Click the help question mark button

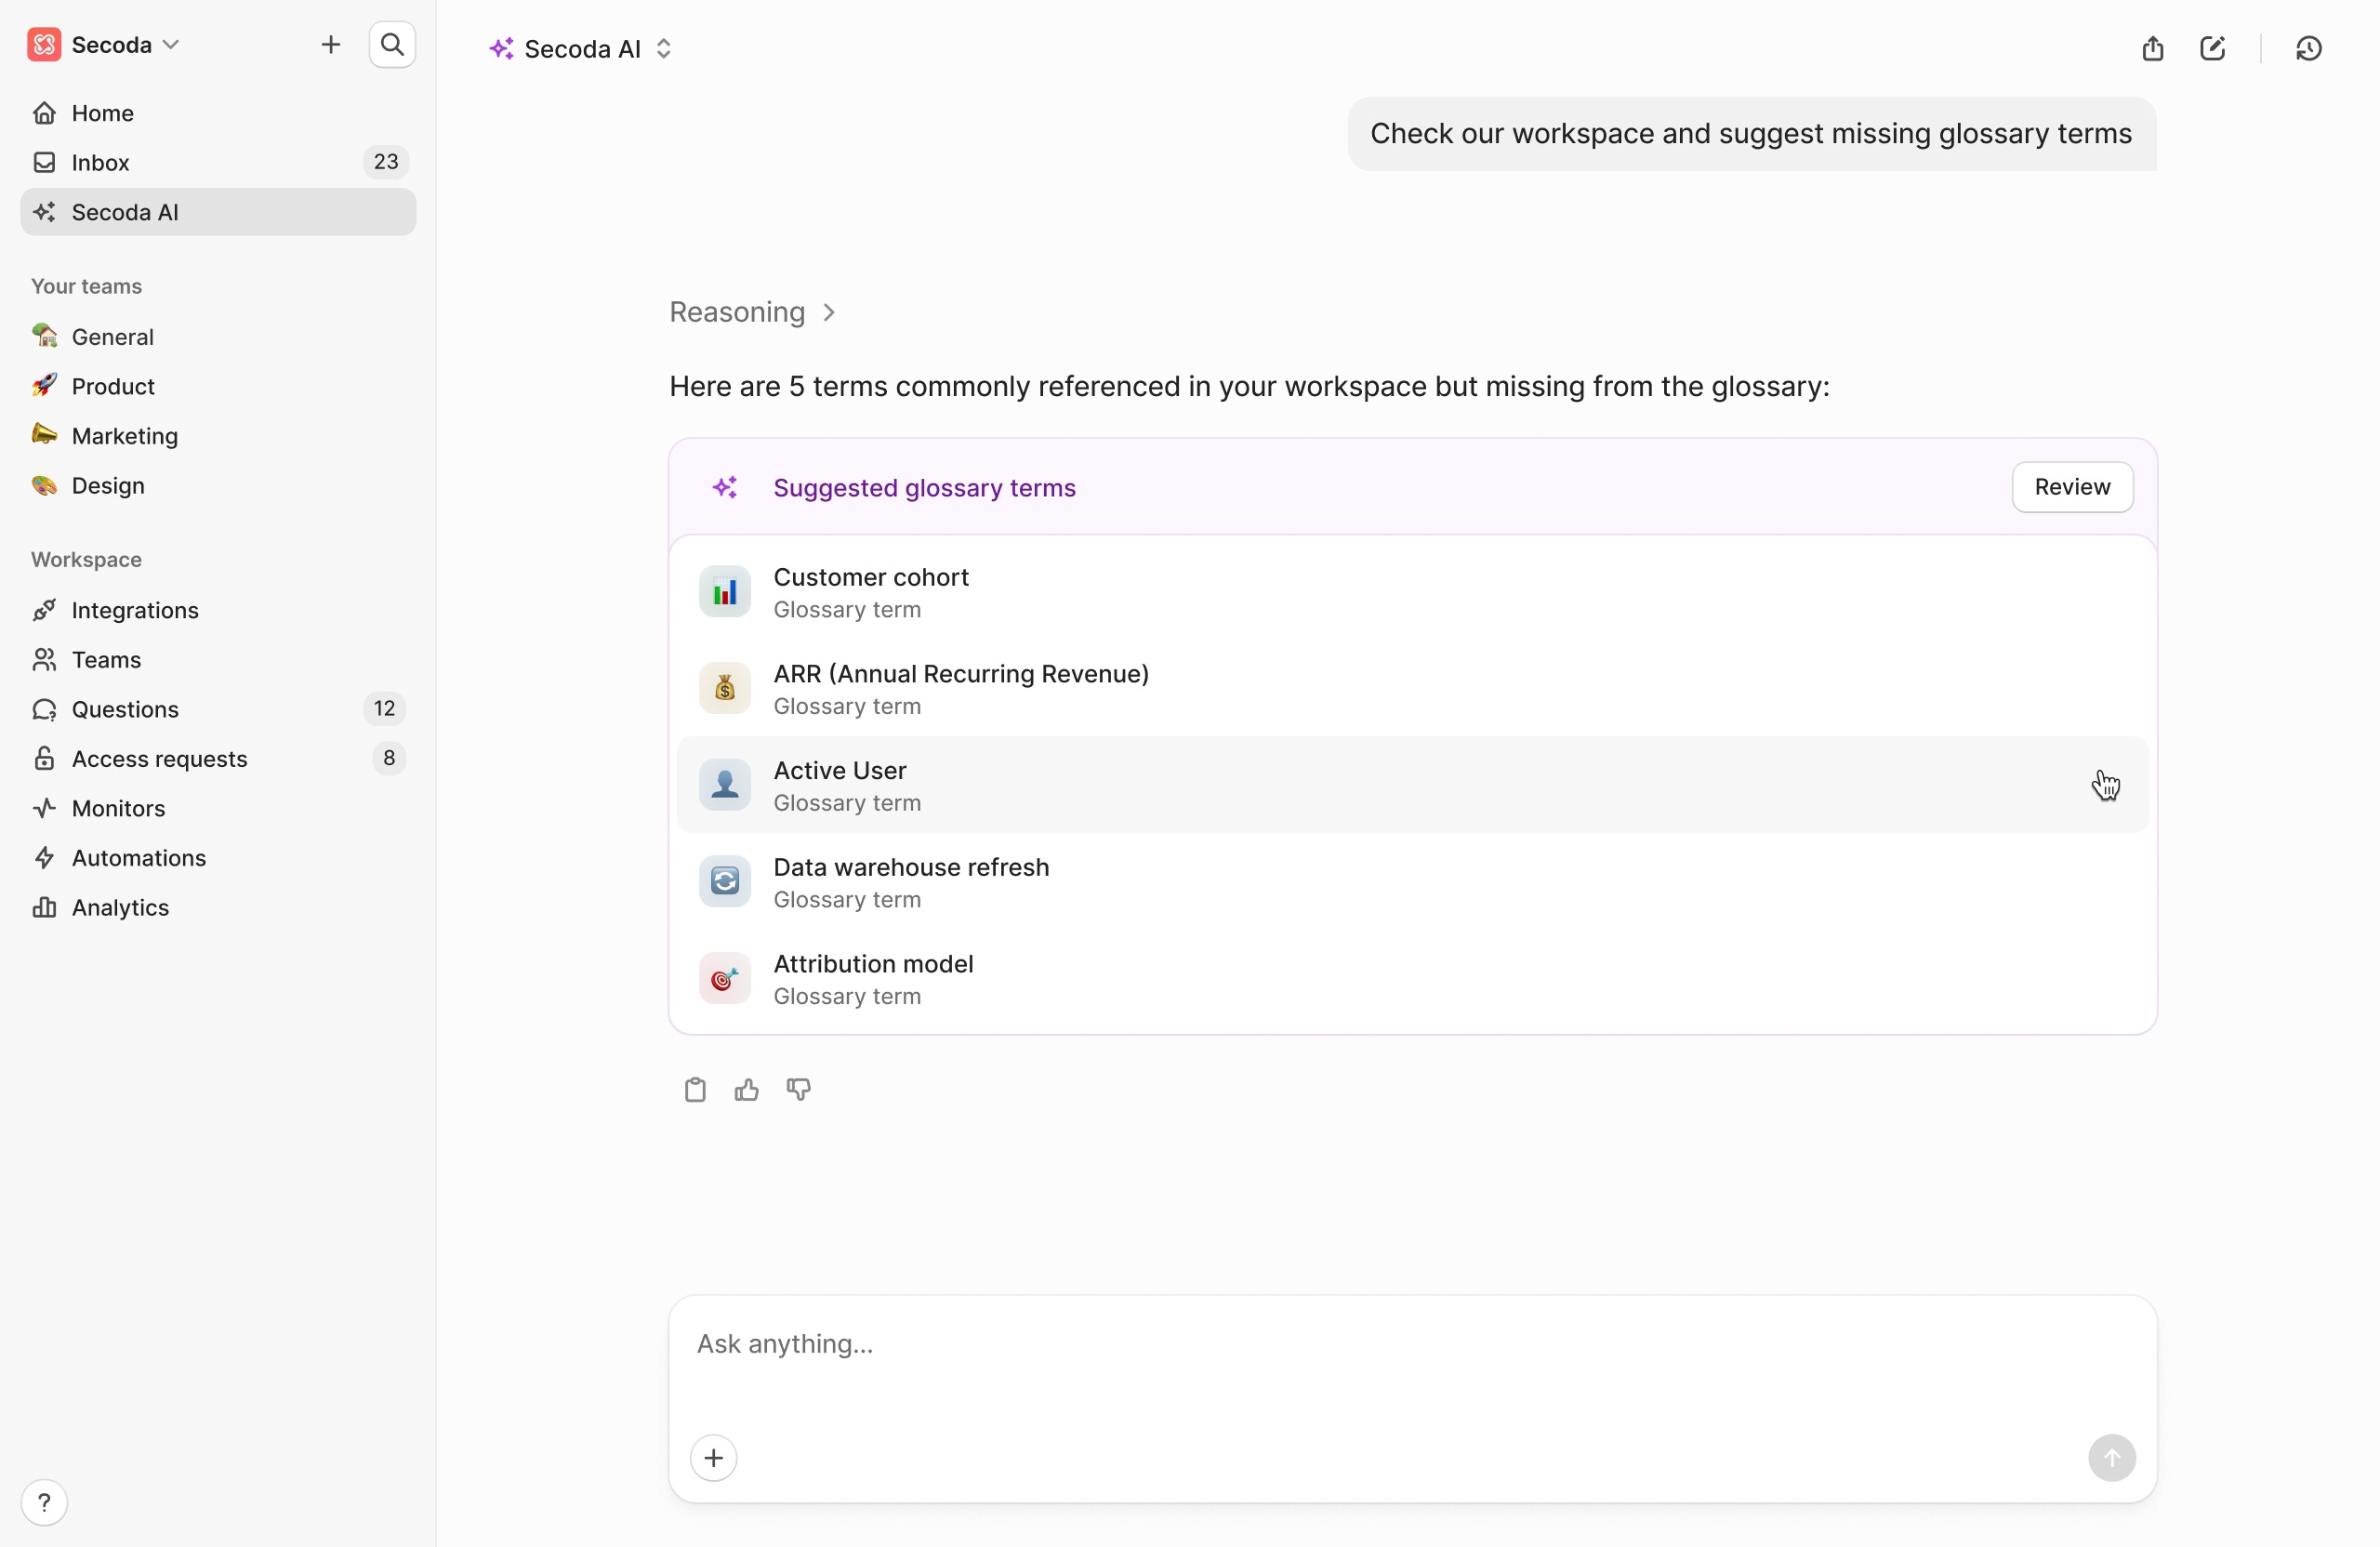(44, 1502)
